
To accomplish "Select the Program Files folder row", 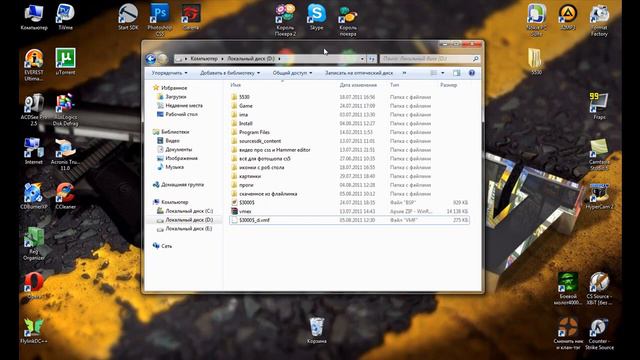I will click(x=349, y=132).
